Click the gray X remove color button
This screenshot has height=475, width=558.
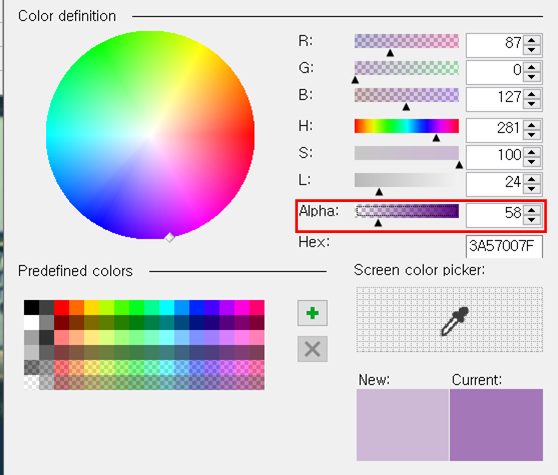(x=312, y=349)
